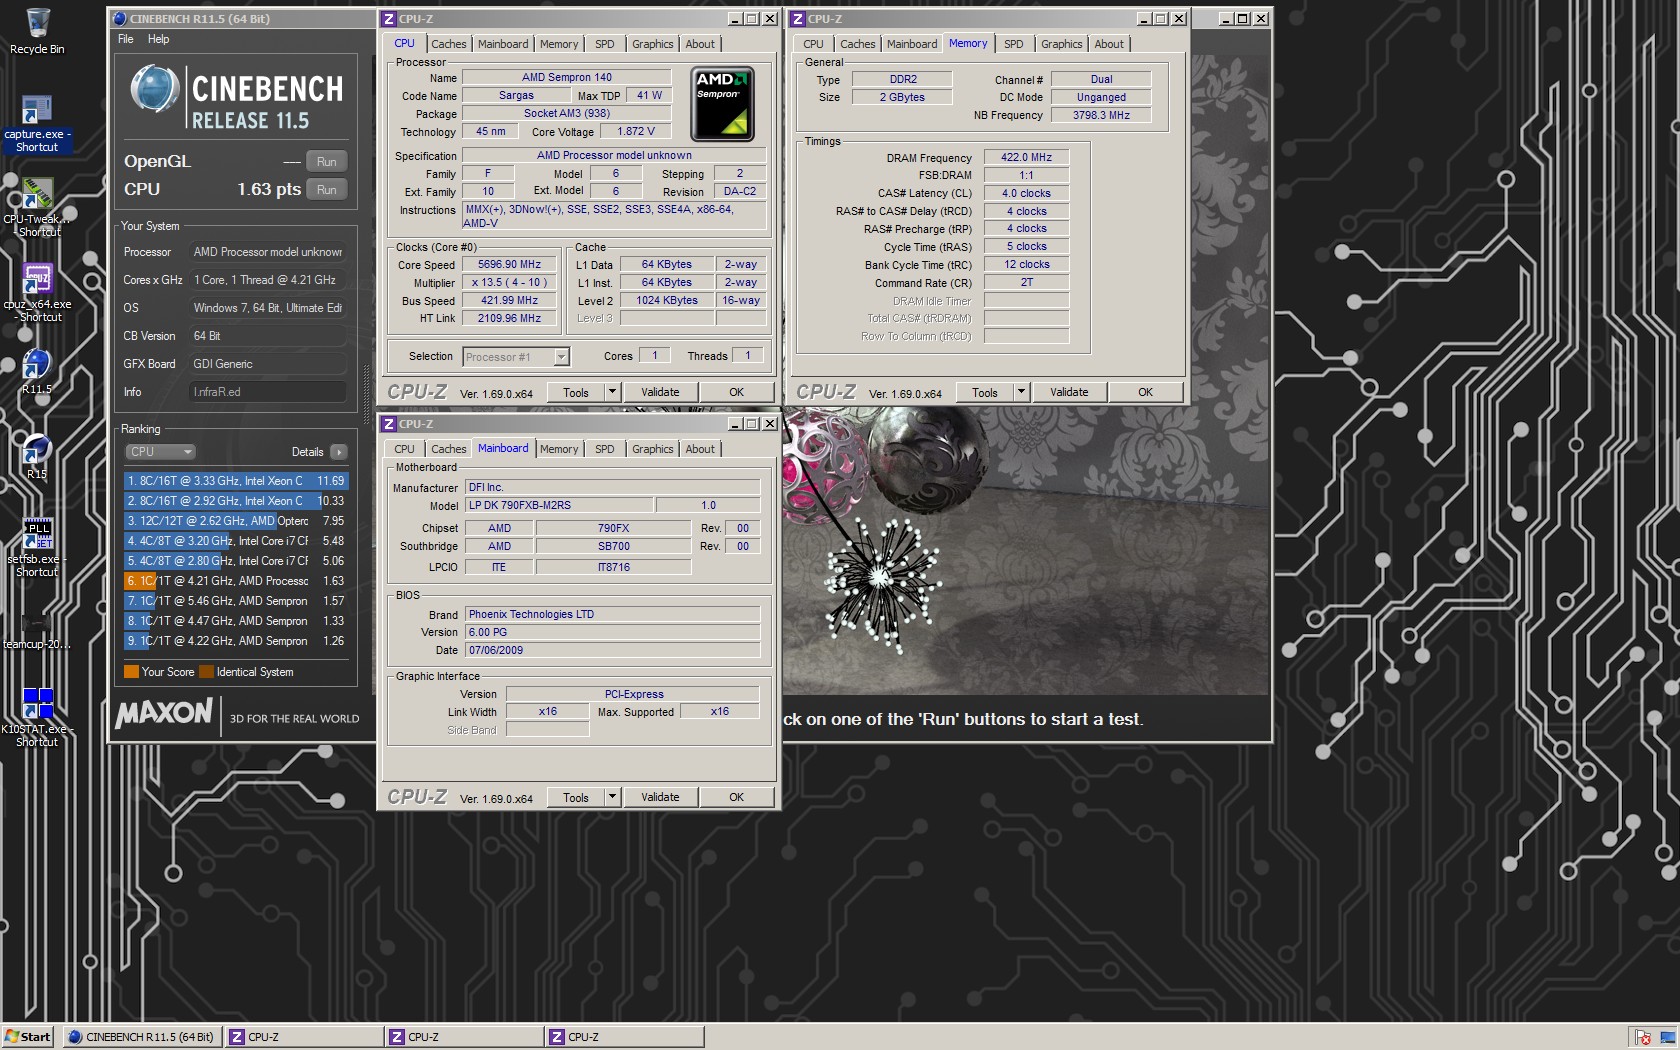Click the mainboard model LP DK 790FXB-M2RS field
The width and height of the screenshot is (1680, 1050).
[x=558, y=506]
